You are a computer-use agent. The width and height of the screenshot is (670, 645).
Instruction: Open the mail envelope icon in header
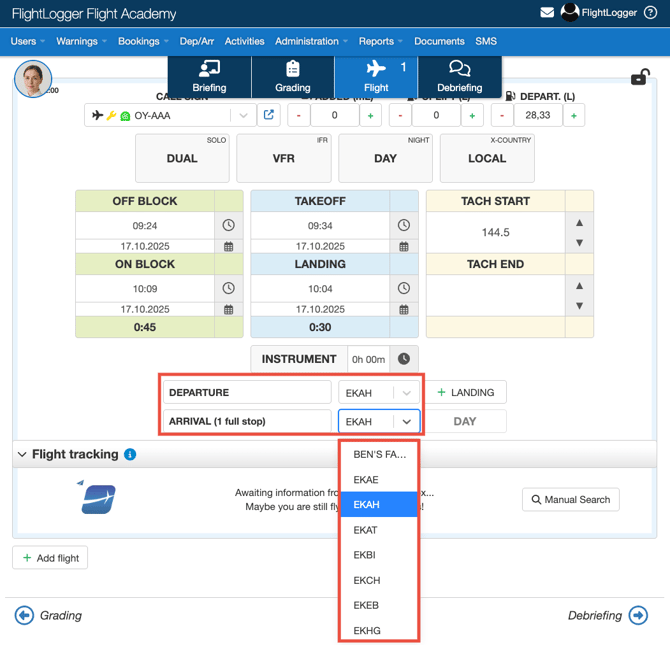[x=547, y=13]
